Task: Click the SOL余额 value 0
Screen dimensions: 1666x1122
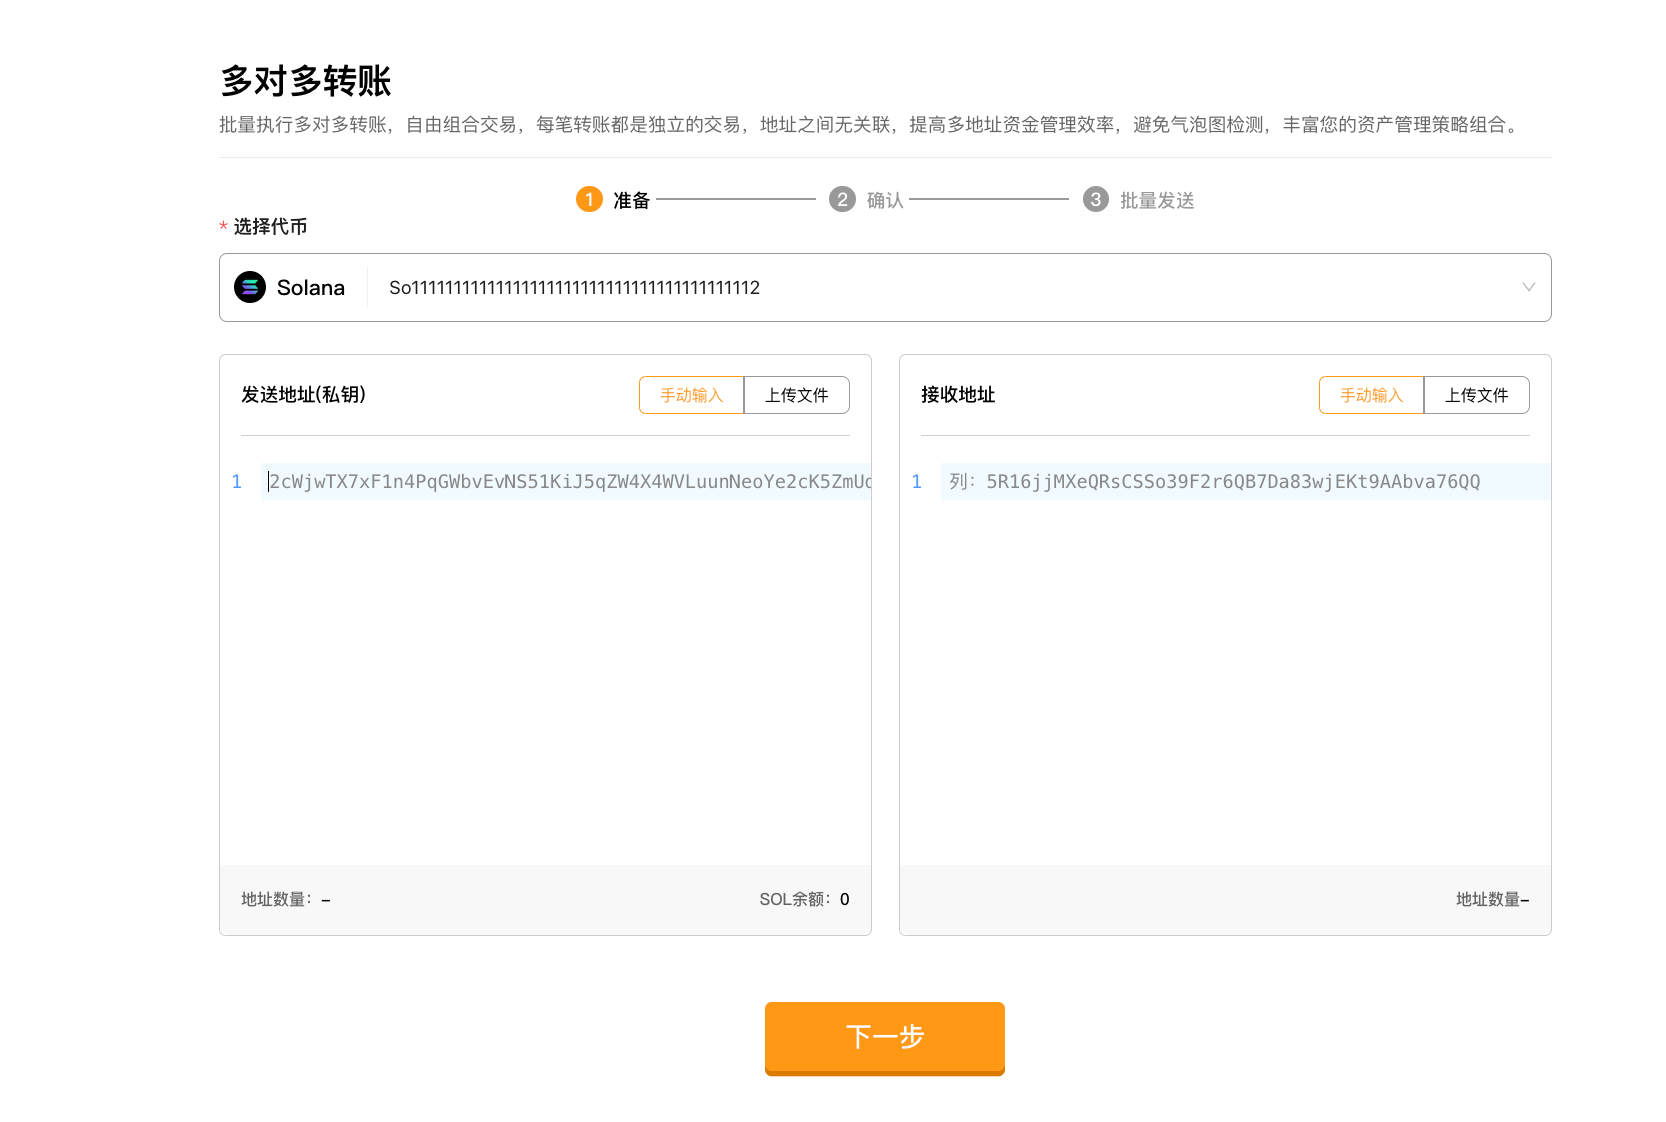Action: [844, 899]
